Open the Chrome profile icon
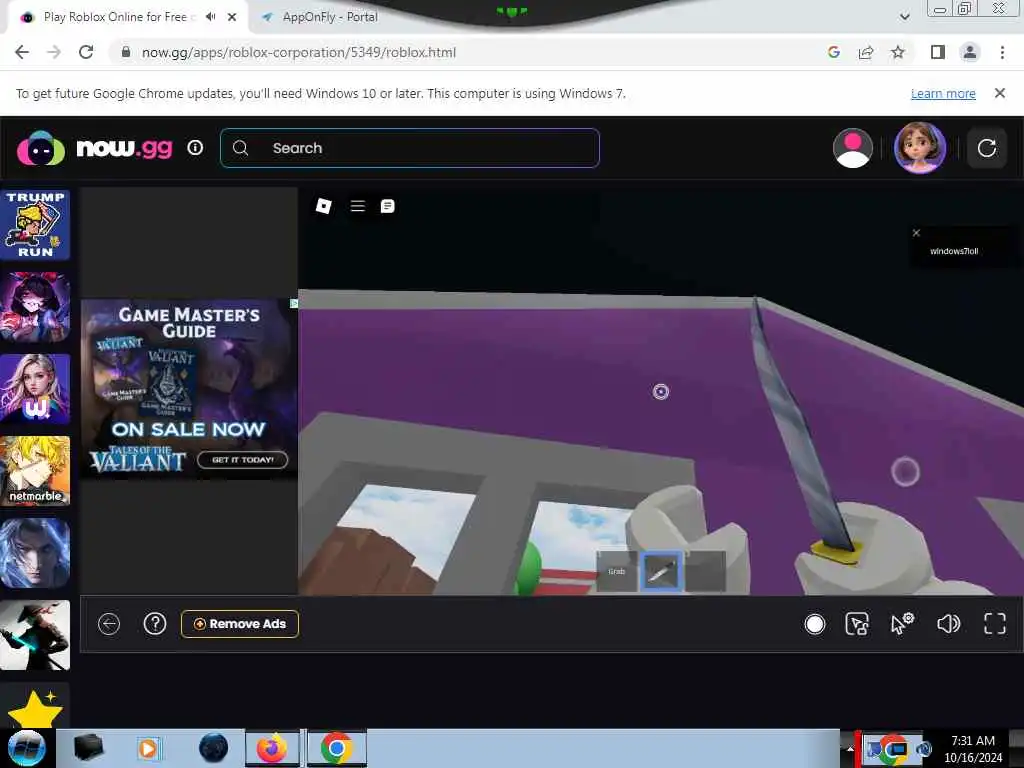The image size is (1024, 768). pos(970,52)
